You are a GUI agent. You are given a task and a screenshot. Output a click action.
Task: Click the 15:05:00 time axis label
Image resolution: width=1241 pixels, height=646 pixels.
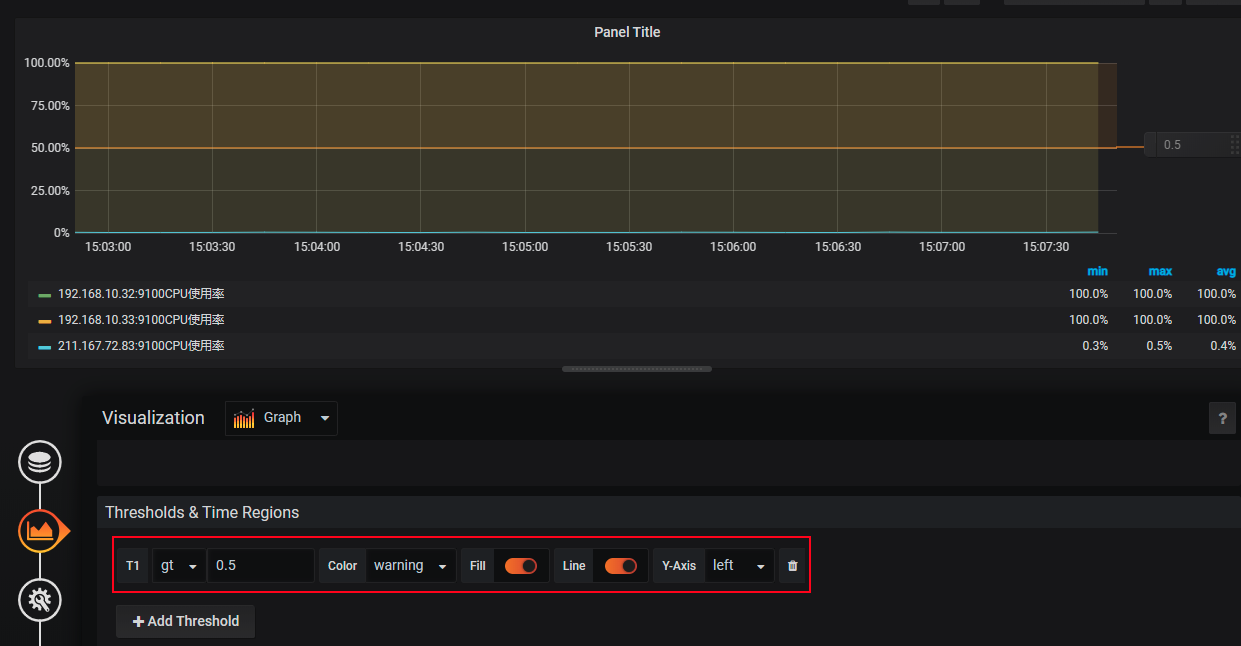click(525, 247)
